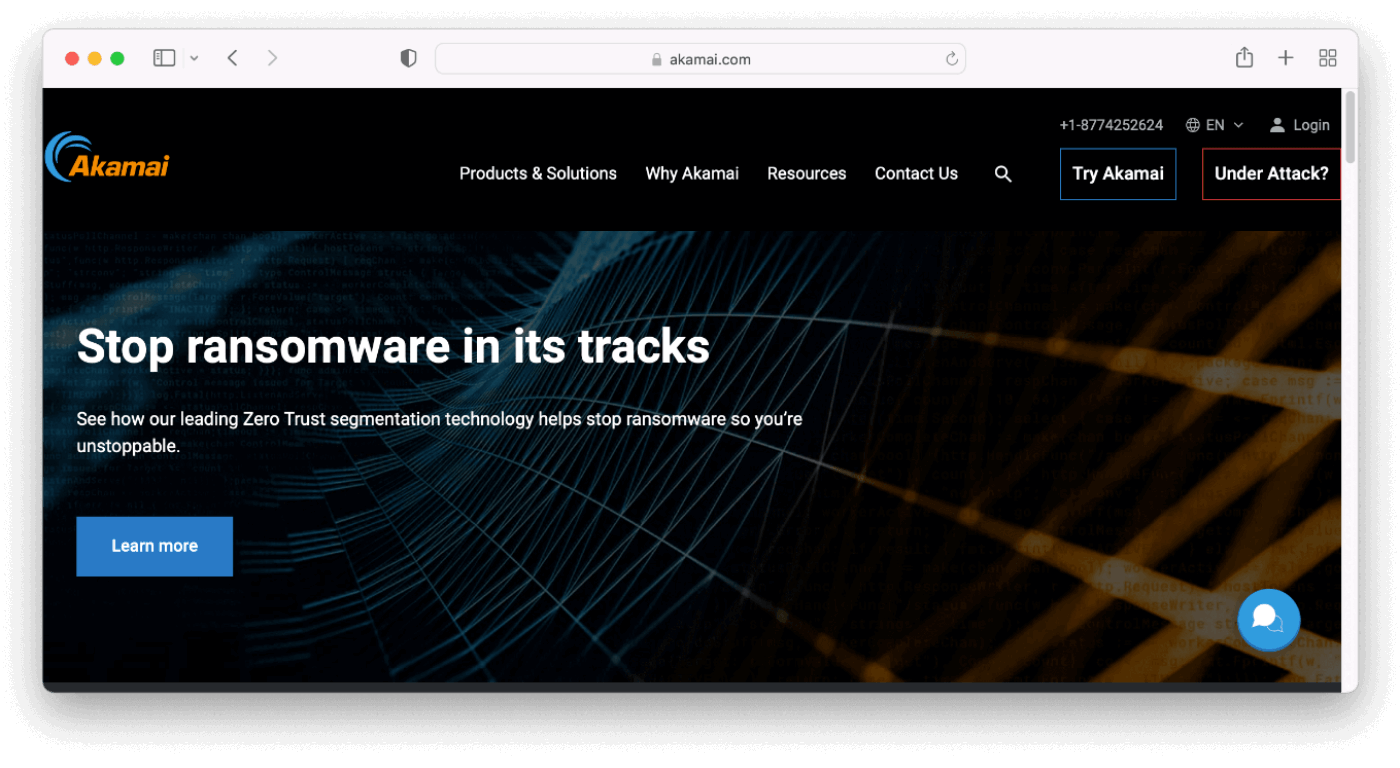Image resolution: width=1400 pixels, height=768 pixels.
Task: Click the Login link
Action: tap(1299, 125)
